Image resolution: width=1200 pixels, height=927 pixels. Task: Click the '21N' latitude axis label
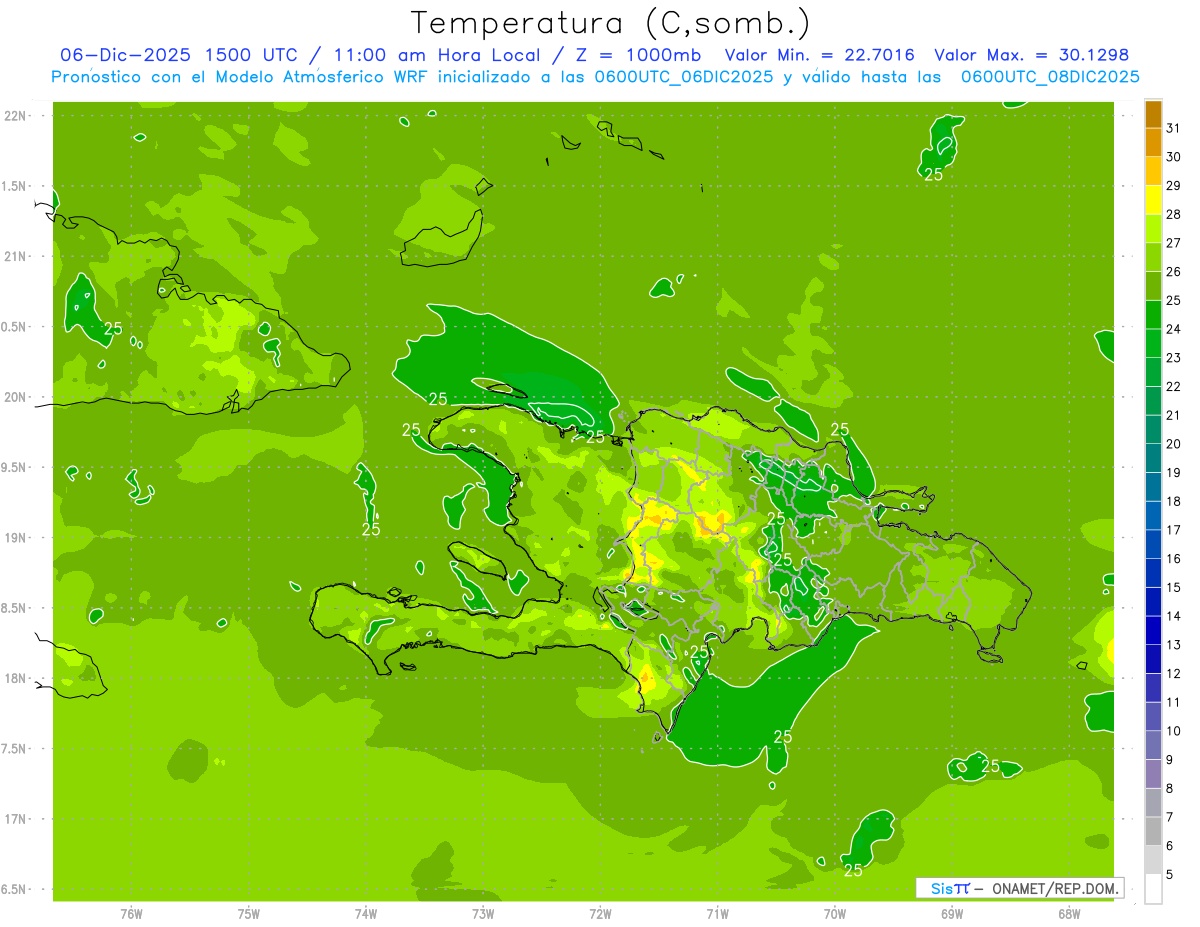click(x=15, y=256)
